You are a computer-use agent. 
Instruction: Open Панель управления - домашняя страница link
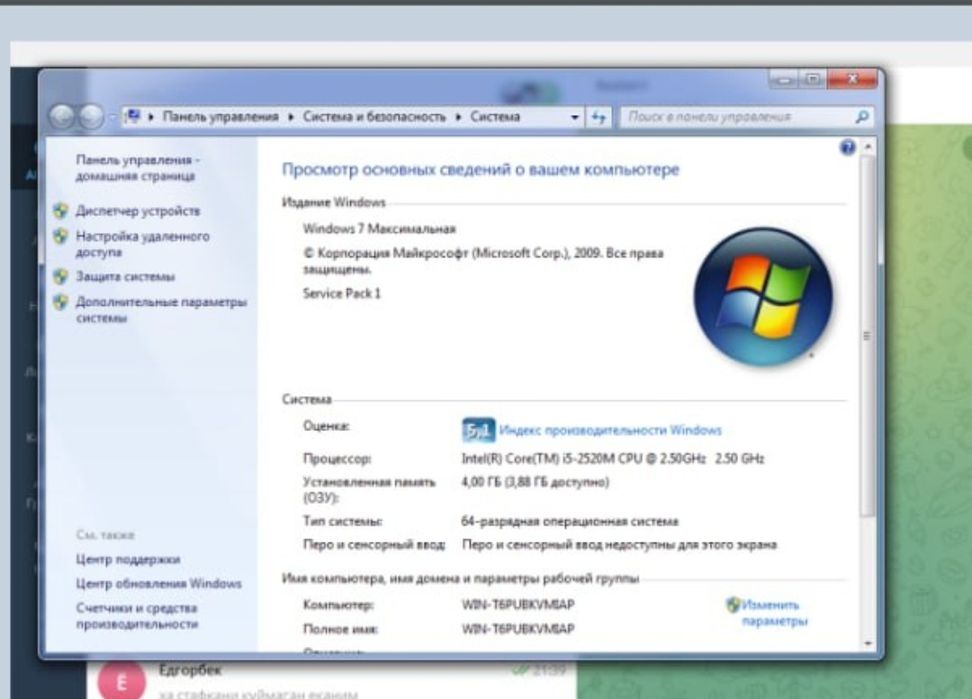coord(138,168)
